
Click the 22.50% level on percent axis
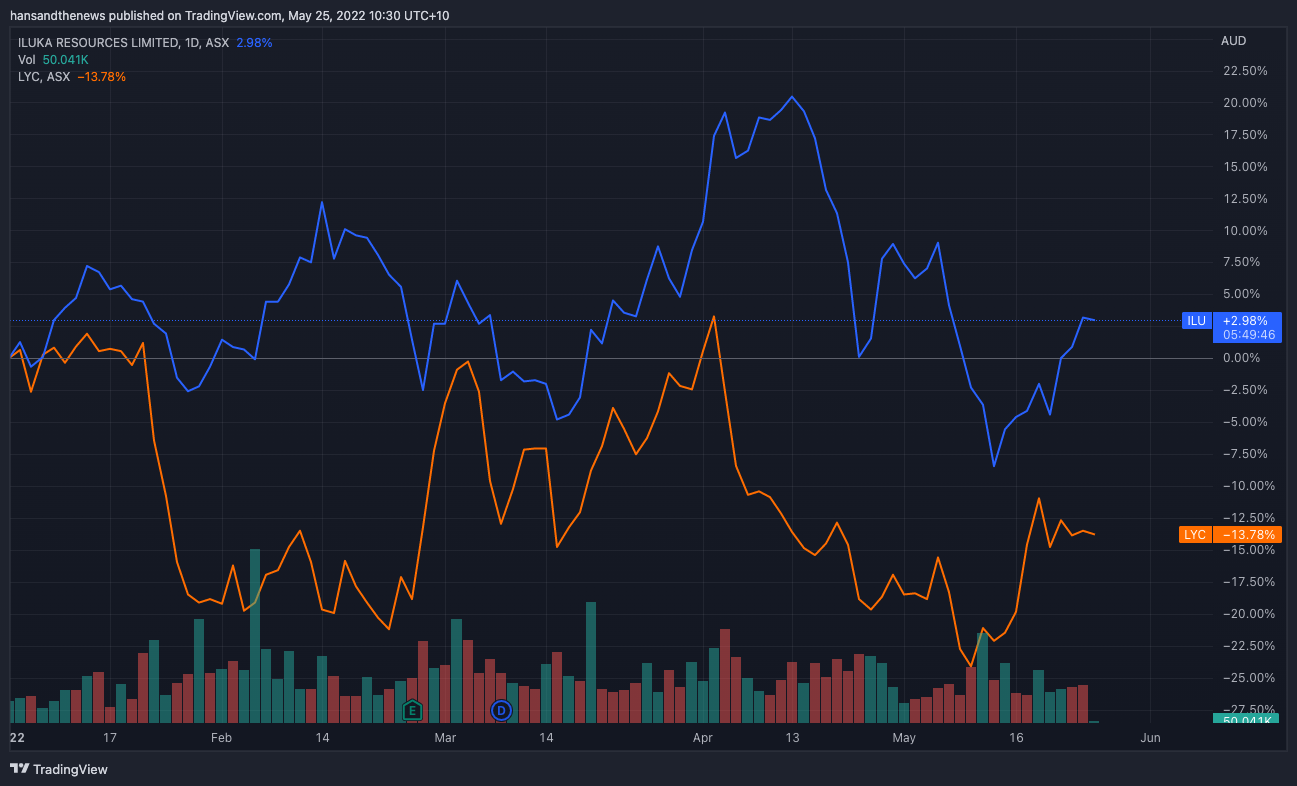[x=1244, y=71]
